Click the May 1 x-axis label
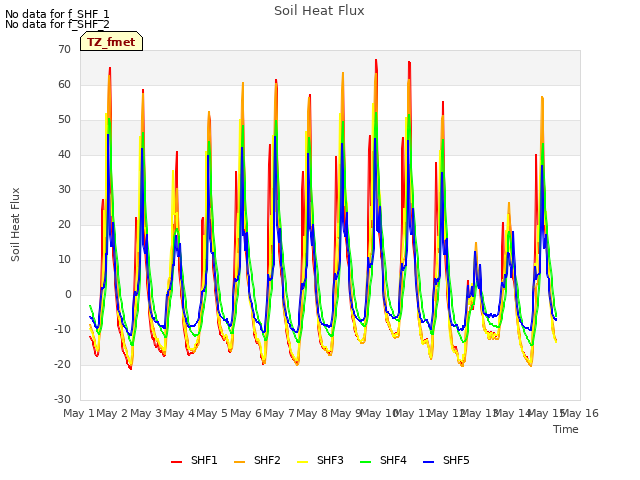The height and width of the screenshot is (480, 640). [x=79, y=413]
